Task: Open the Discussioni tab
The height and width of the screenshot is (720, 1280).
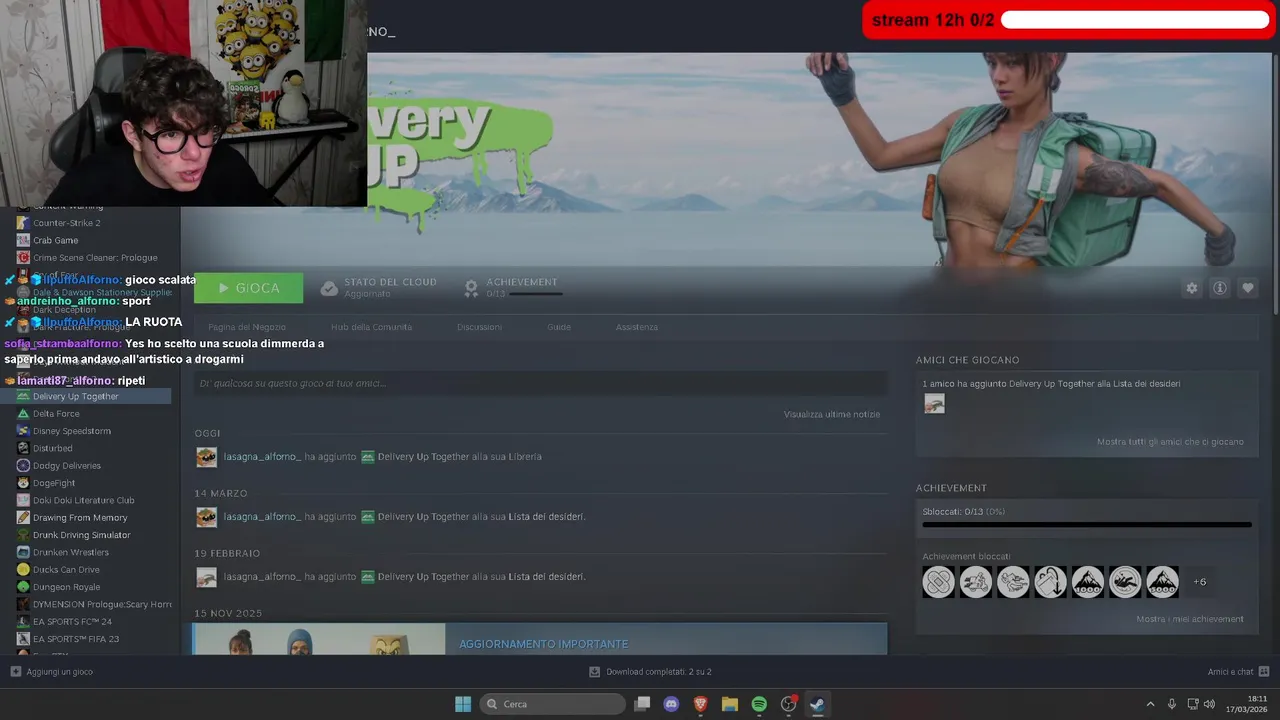Action: click(479, 327)
